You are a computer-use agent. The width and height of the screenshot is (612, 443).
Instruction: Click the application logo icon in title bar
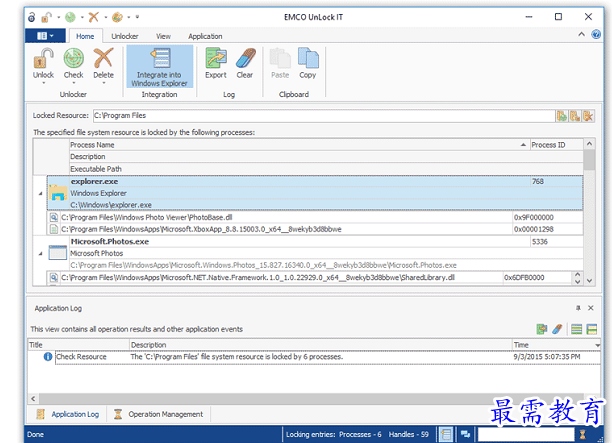pos(32,17)
